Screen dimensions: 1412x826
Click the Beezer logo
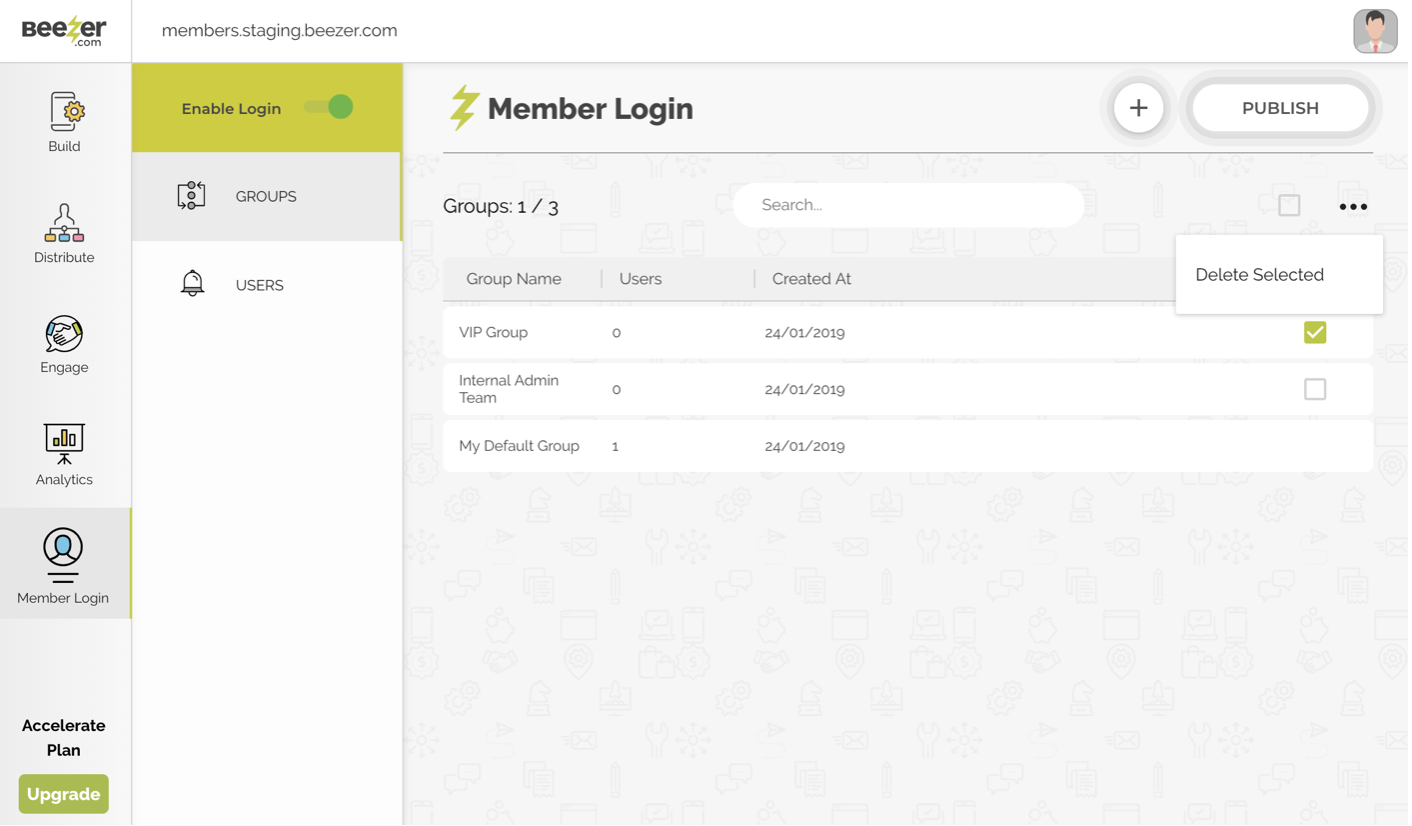(x=64, y=30)
